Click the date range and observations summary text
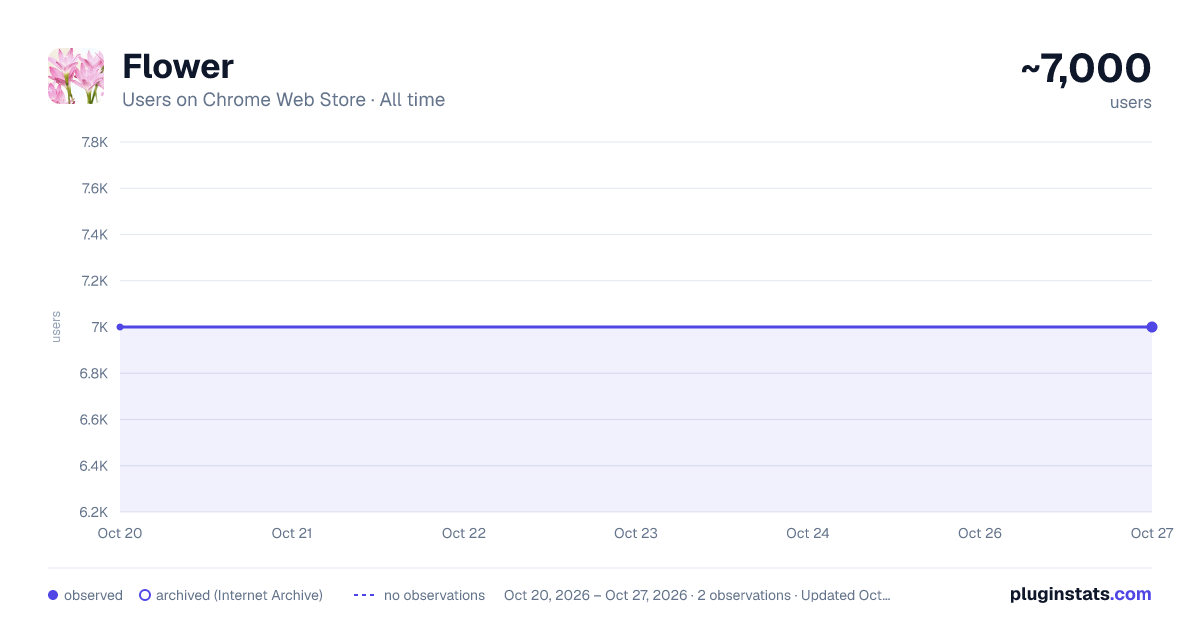The height and width of the screenshot is (630, 1200). (697, 595)
